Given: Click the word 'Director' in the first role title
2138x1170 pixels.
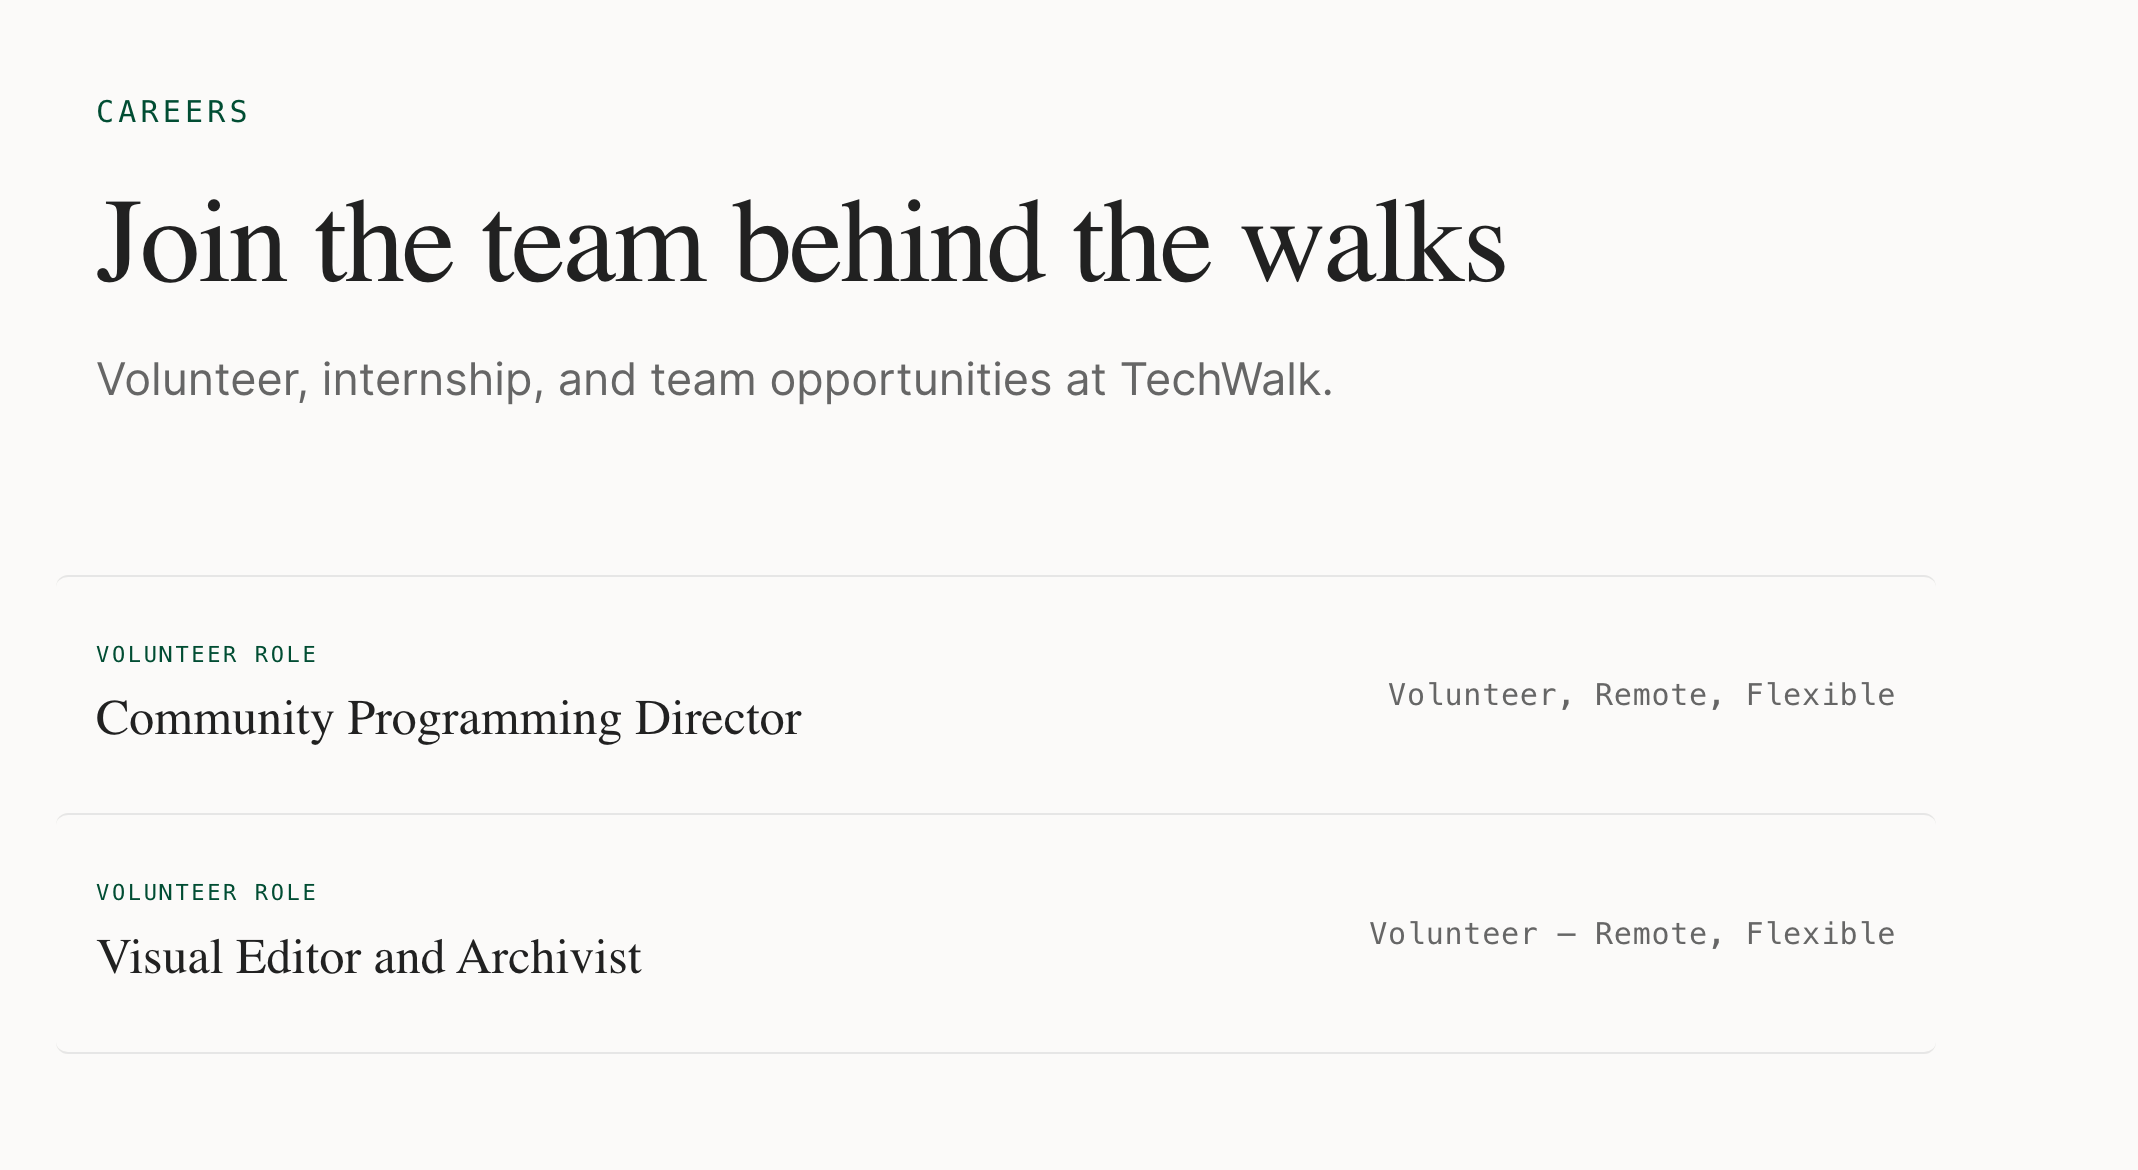Looking at the screenshot, I should 718,719.
